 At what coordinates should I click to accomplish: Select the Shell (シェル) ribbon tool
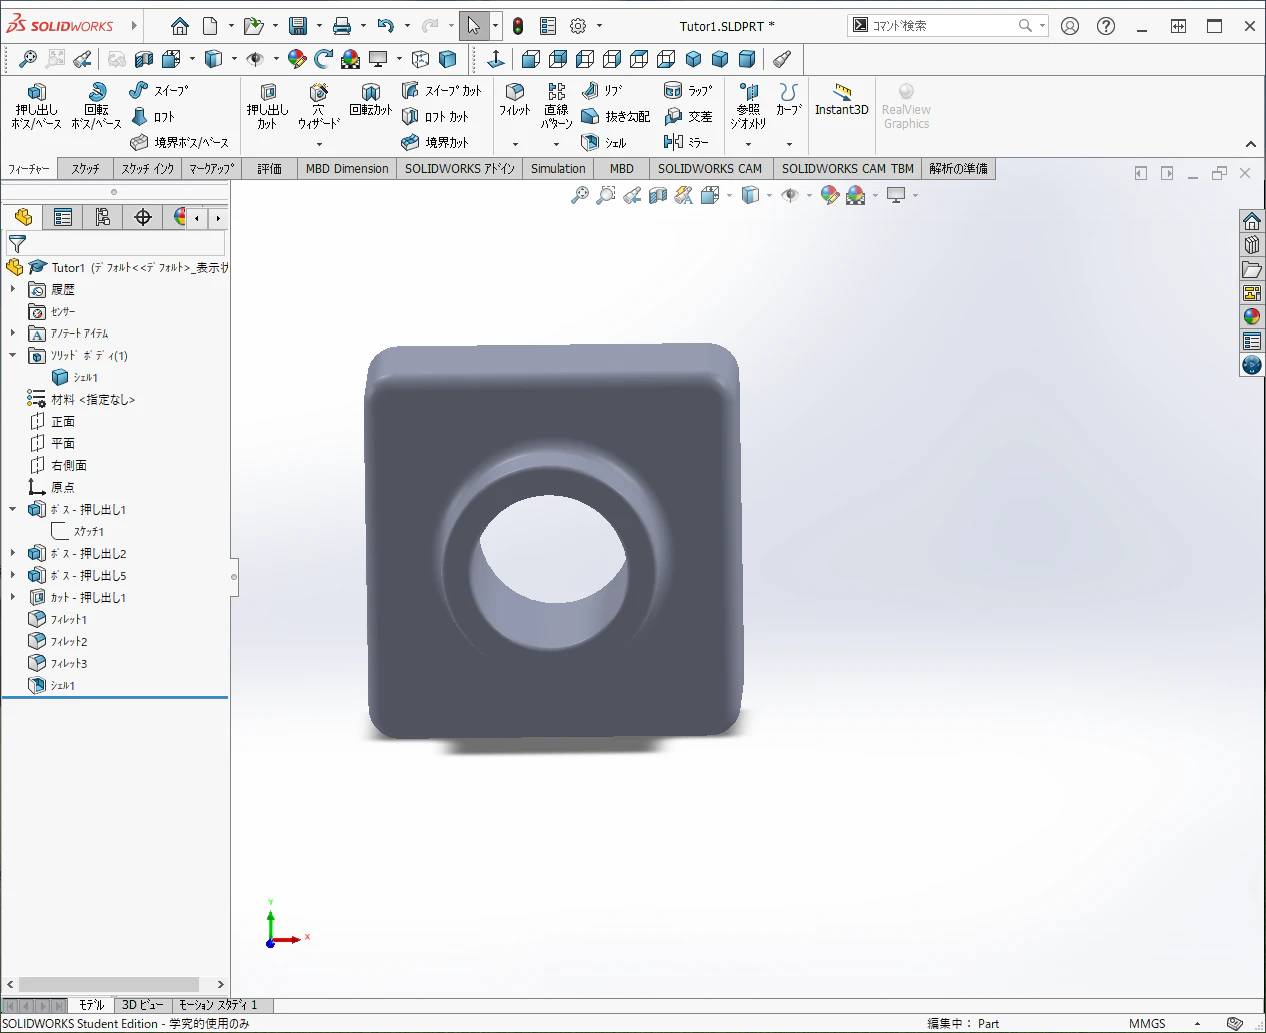point(603,142)
